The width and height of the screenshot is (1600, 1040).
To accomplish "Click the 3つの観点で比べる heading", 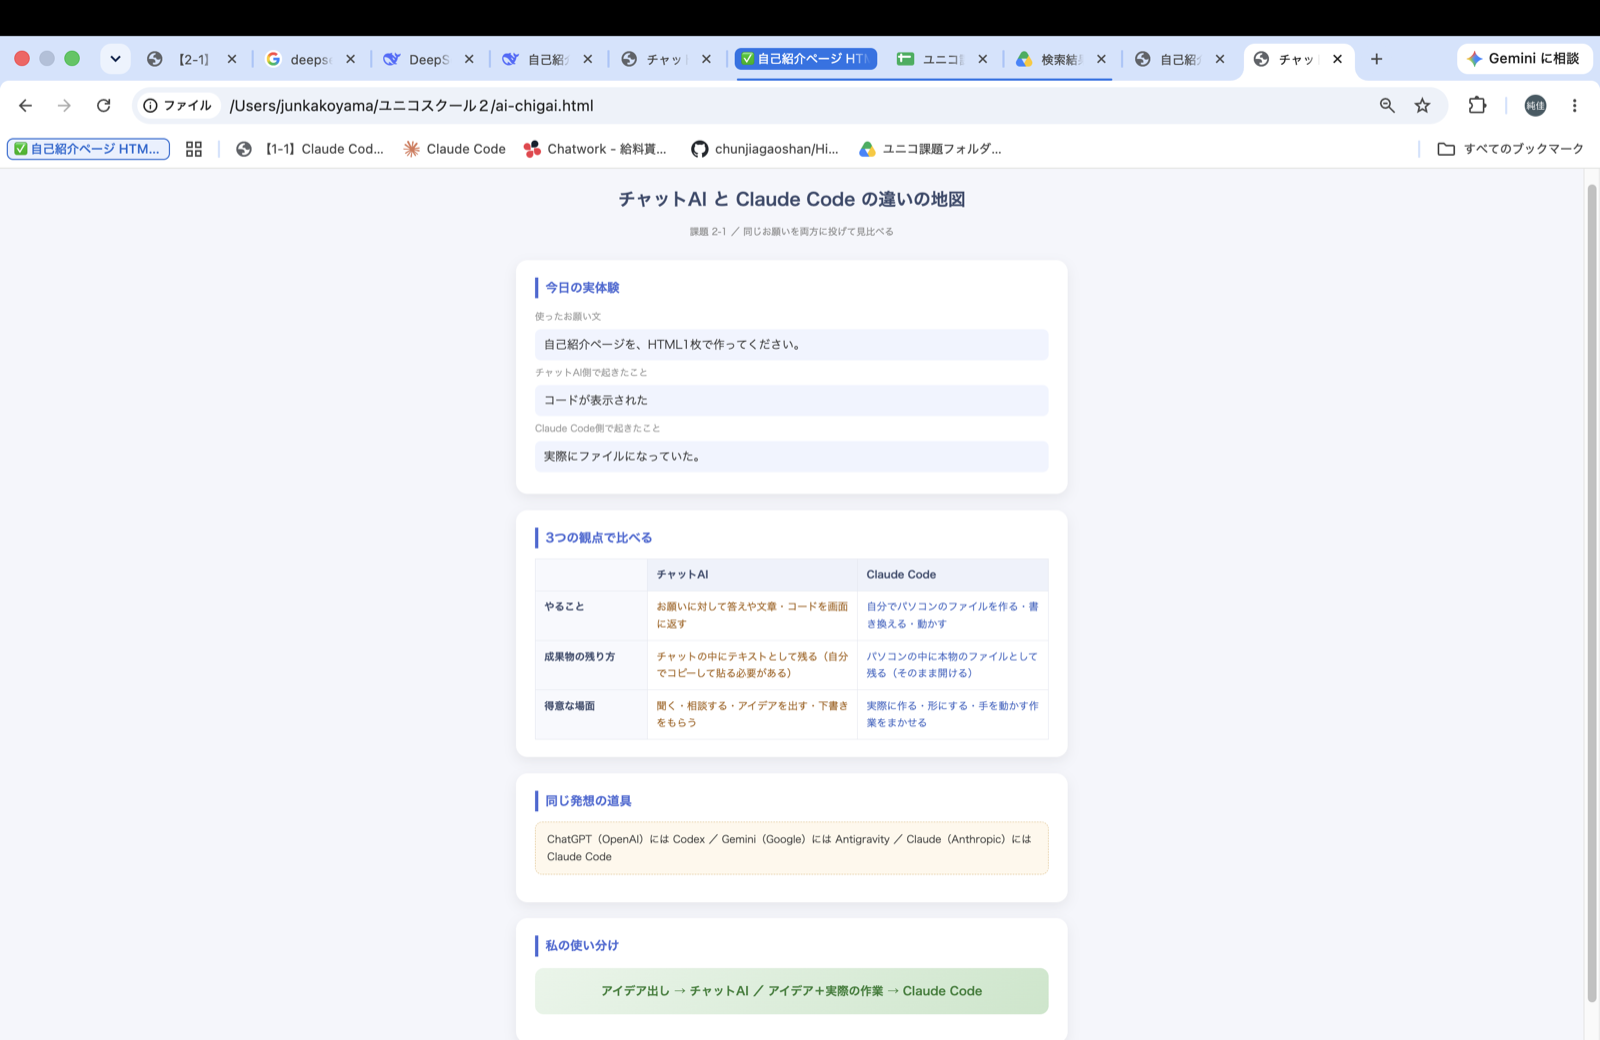I will 598,538.
